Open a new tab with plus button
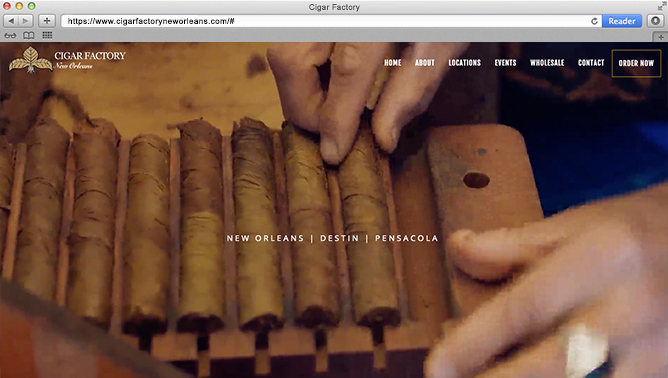Screen dimensions: 668x378 click(x=660, y=37)
